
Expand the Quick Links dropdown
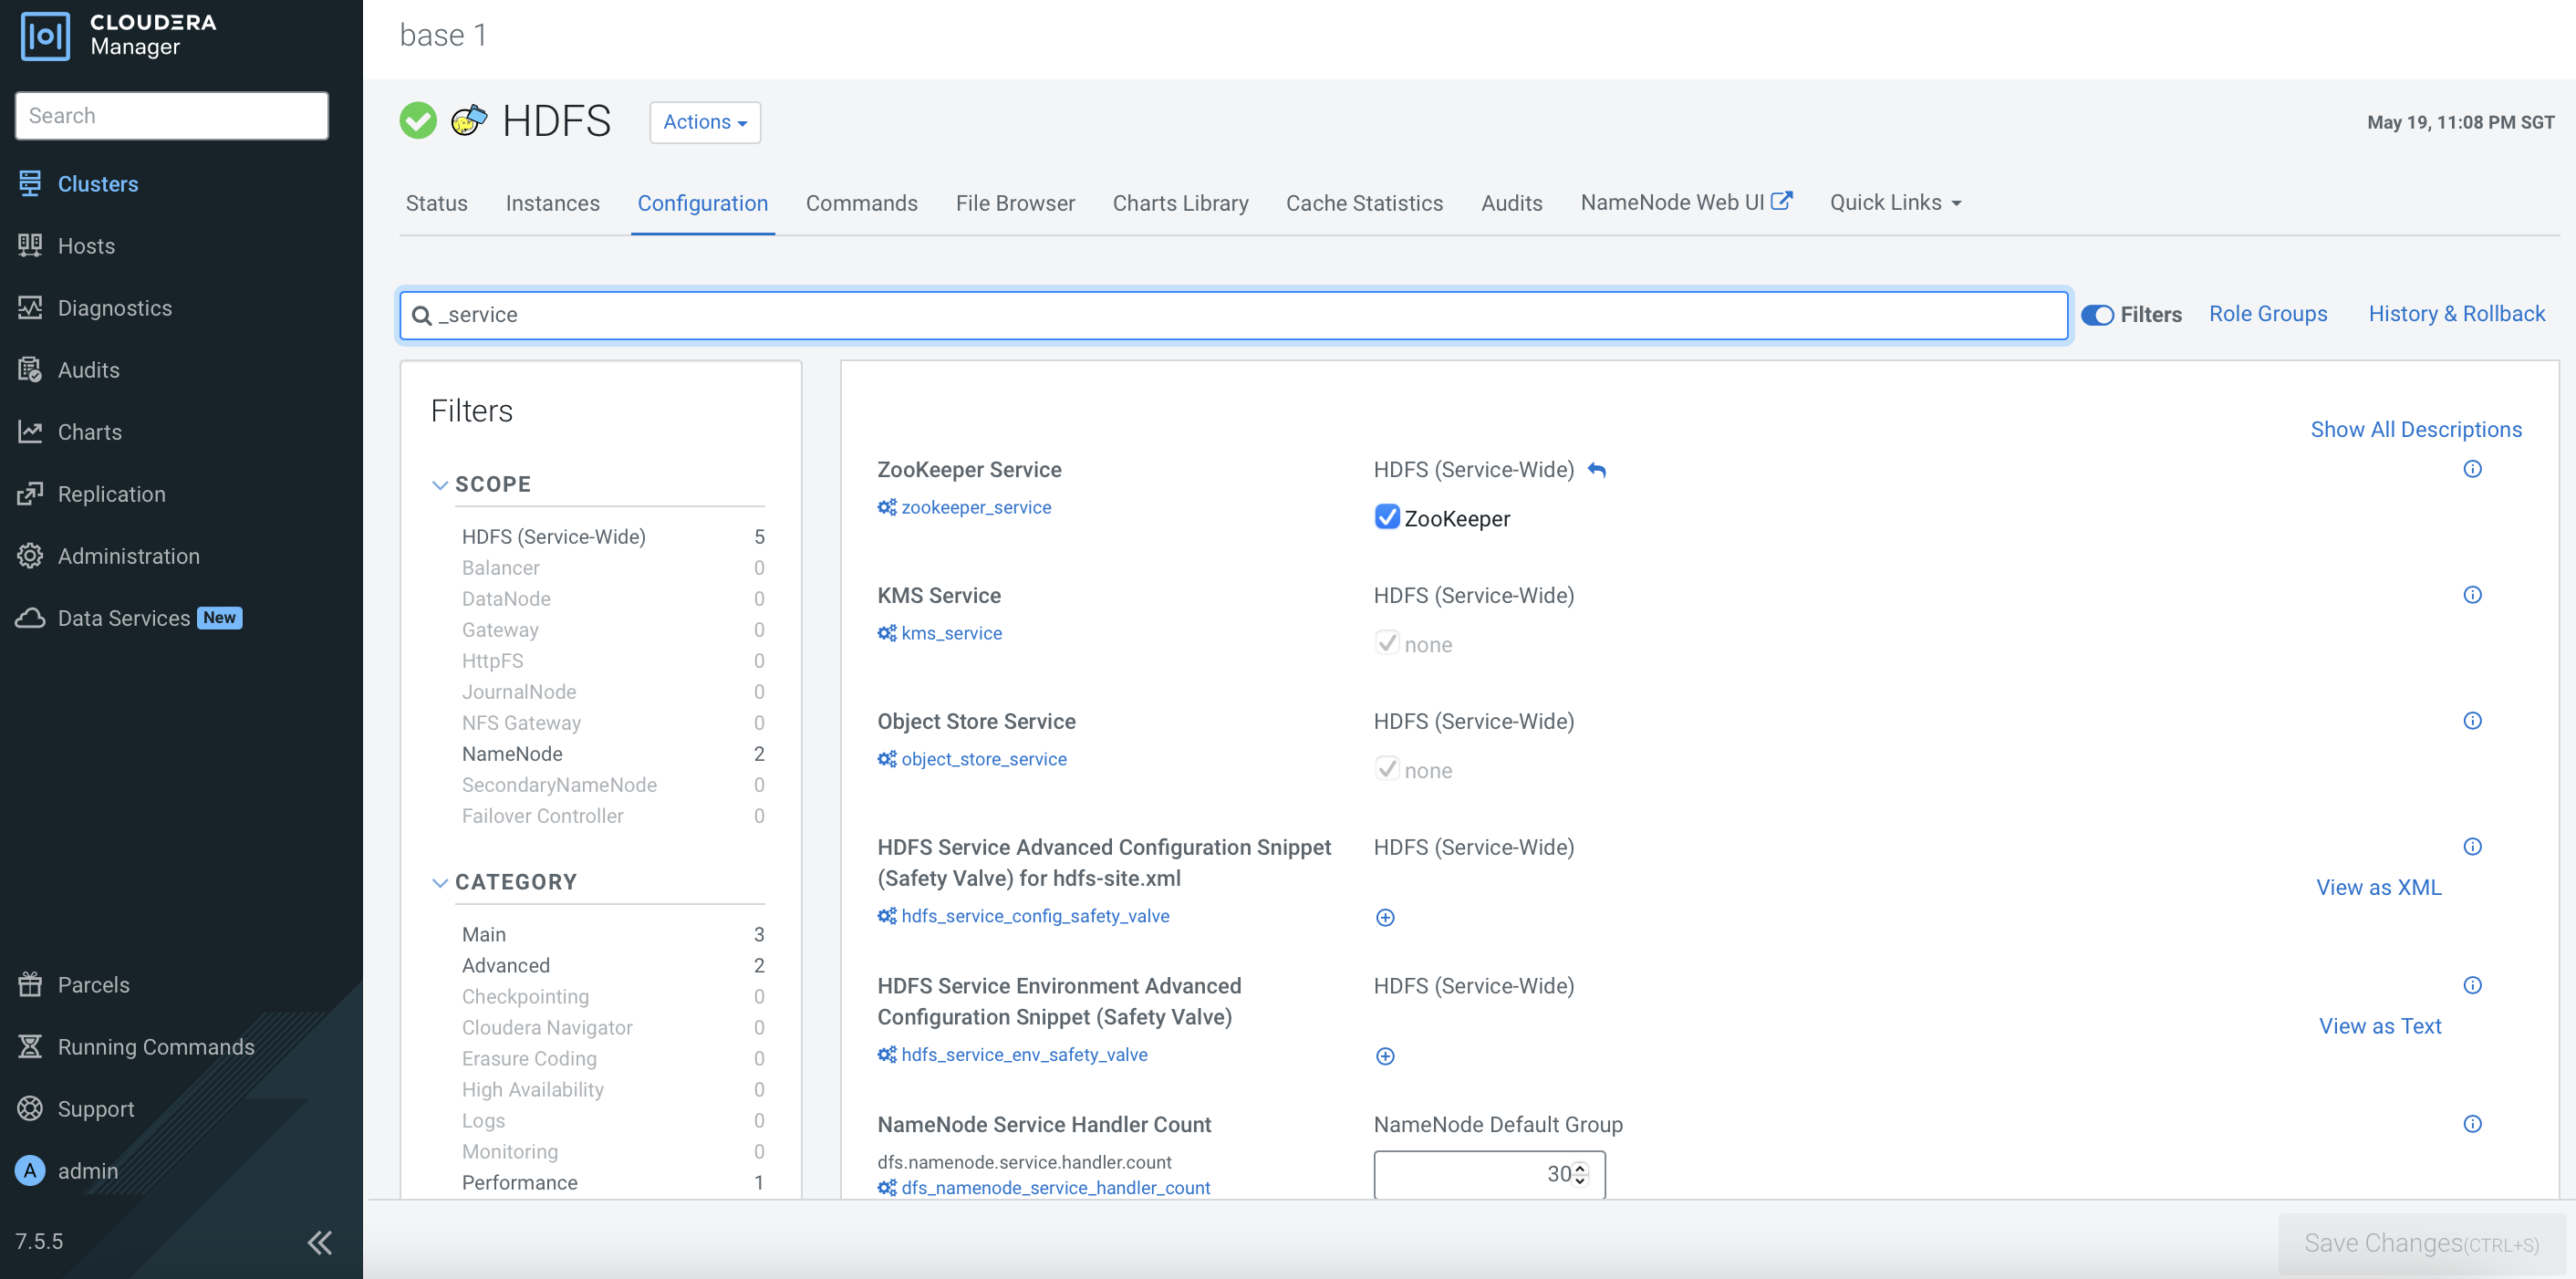[1895, 203]
